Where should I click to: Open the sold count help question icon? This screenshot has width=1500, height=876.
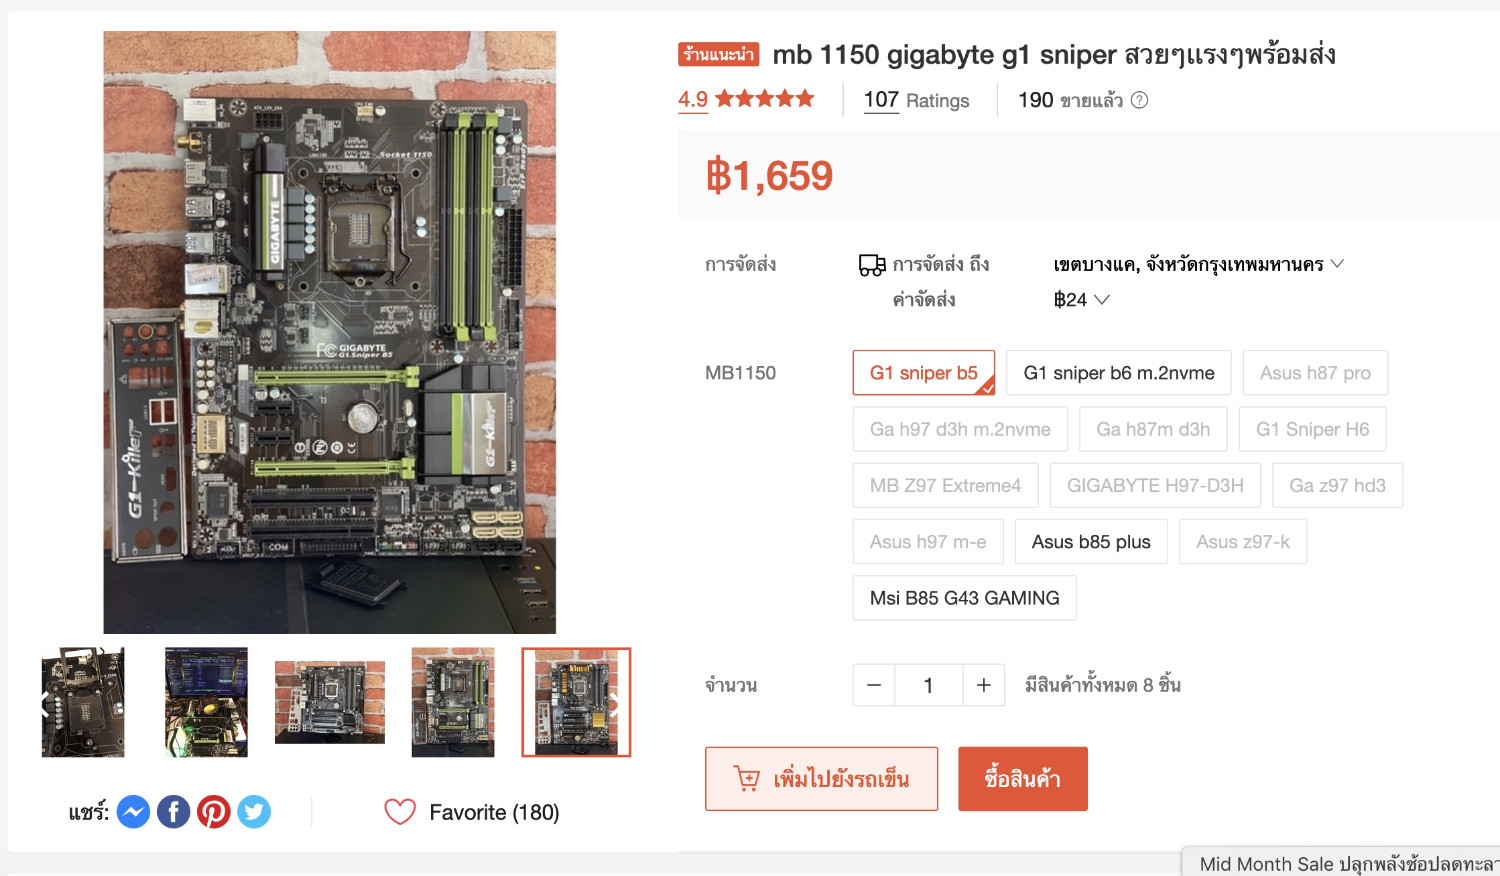tap(1139, 100)
